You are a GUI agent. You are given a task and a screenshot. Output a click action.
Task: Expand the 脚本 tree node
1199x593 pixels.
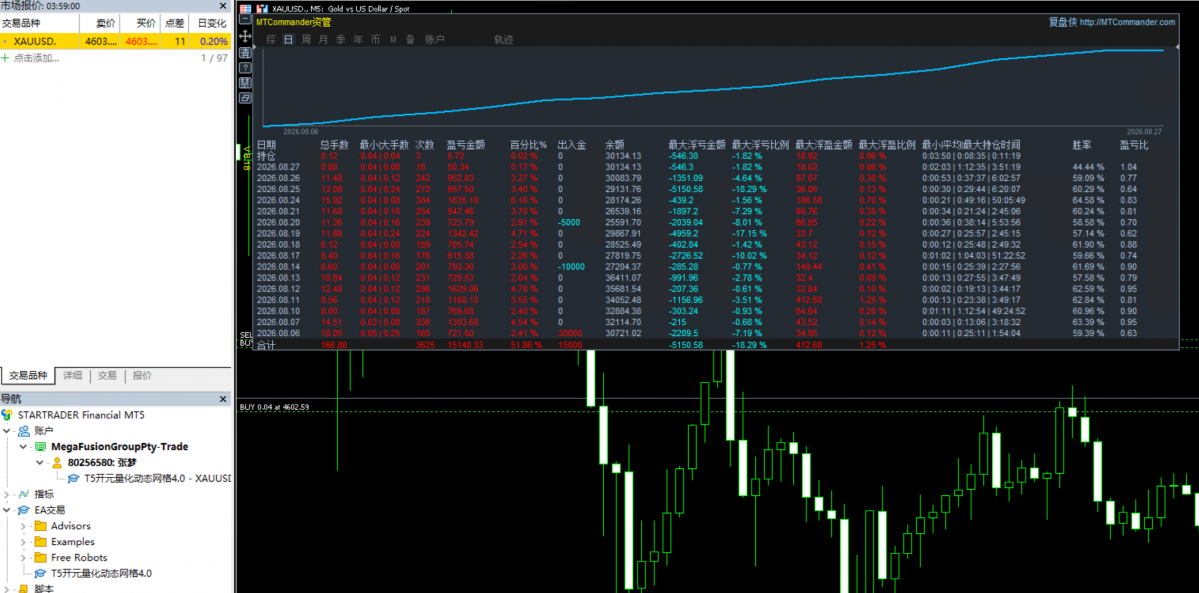point(7,589)
